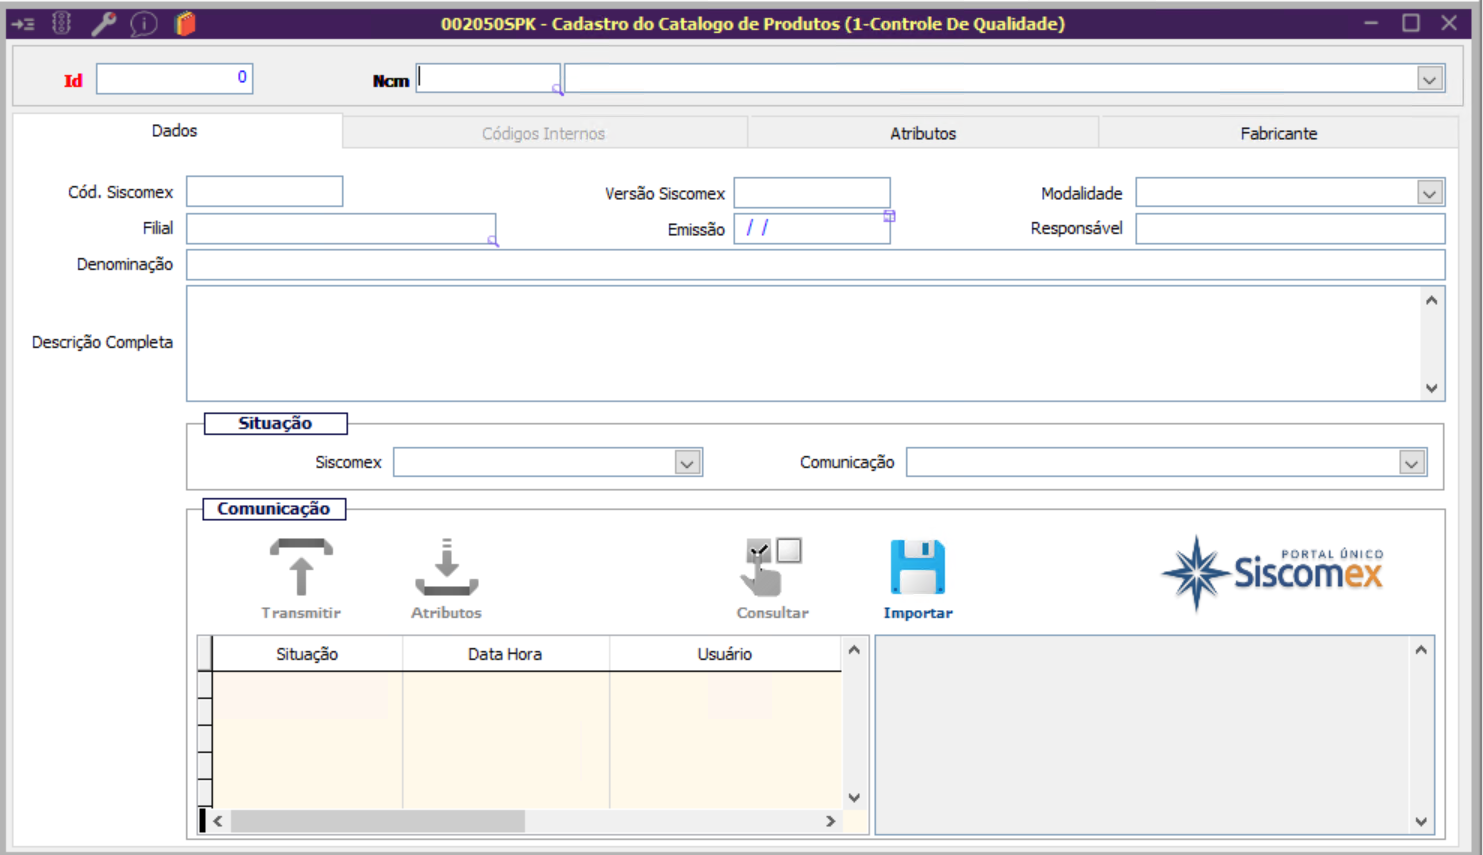Open the wrench tools icon

[x=103, y=23]
